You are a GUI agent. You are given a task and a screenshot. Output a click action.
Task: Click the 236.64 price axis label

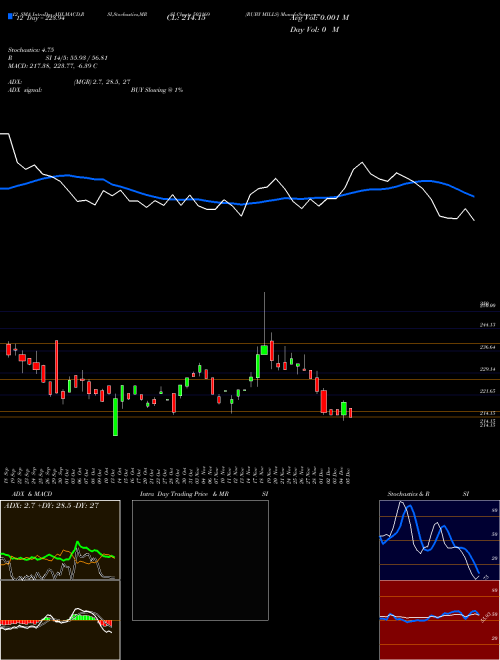[x=487, y=347]
